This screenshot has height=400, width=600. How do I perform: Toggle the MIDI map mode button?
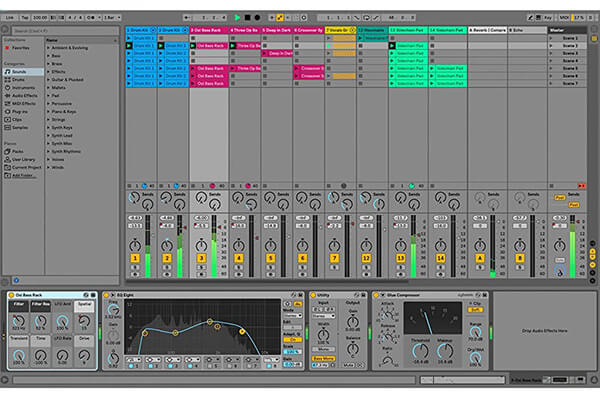click(x=564, y=18)
